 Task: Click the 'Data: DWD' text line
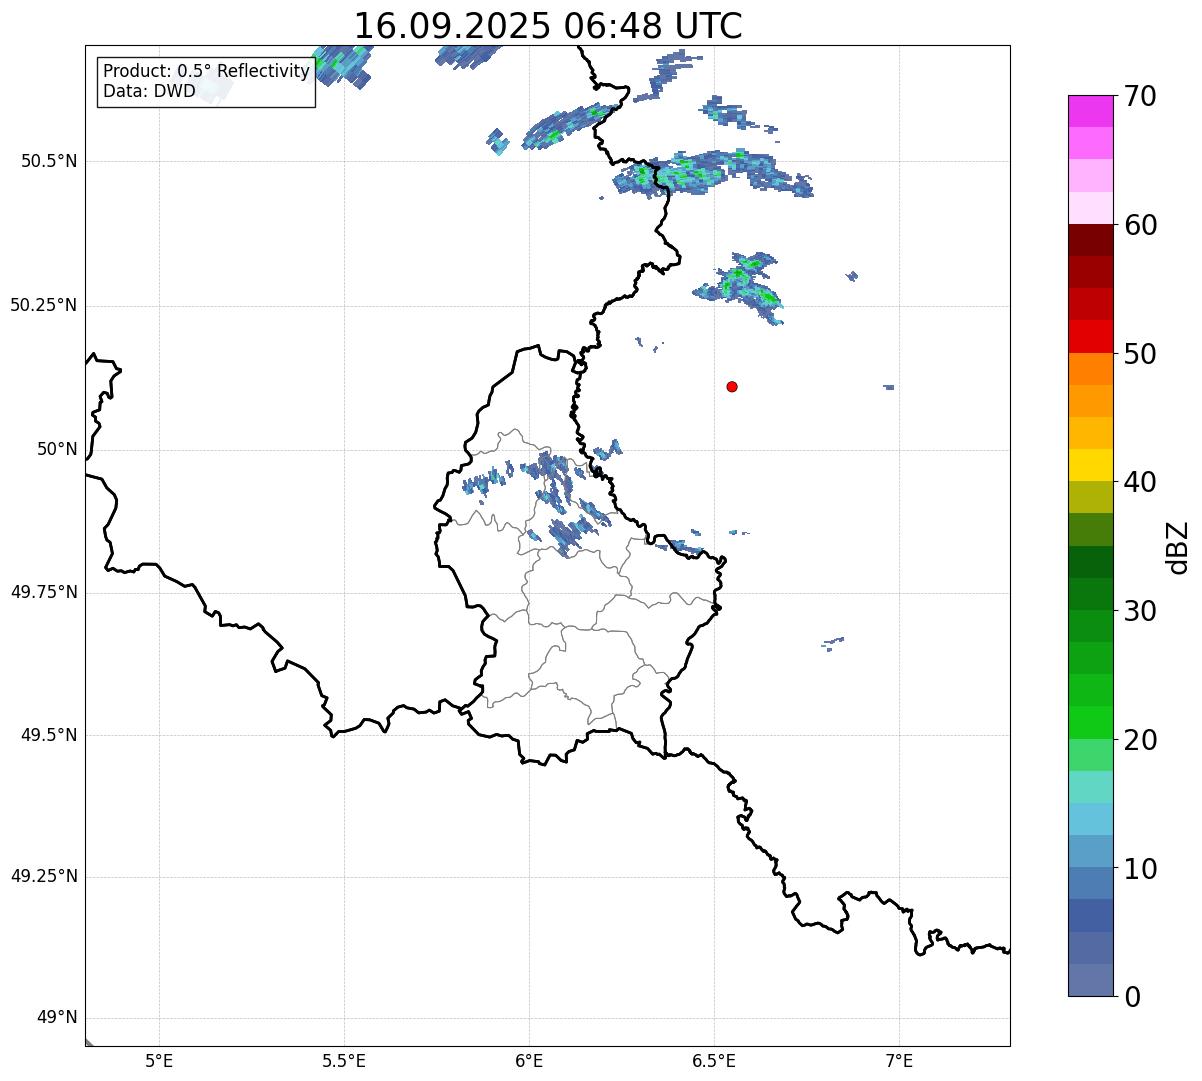pos(150,92)
